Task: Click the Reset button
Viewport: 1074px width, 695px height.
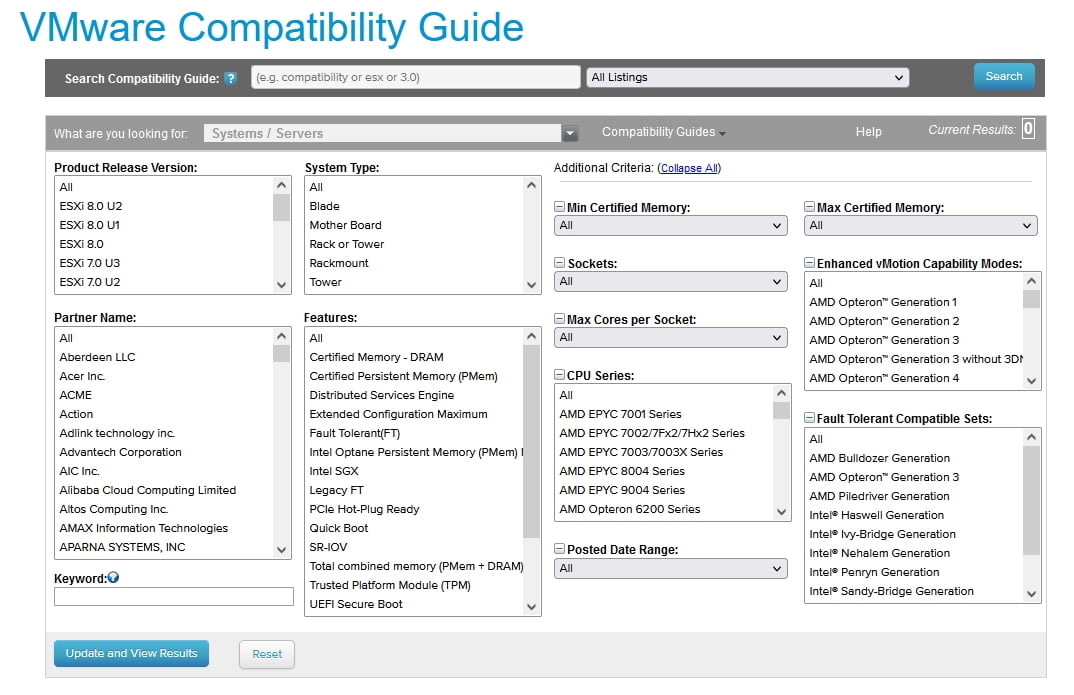Action: pyautogui.click(x=266, y=653)
